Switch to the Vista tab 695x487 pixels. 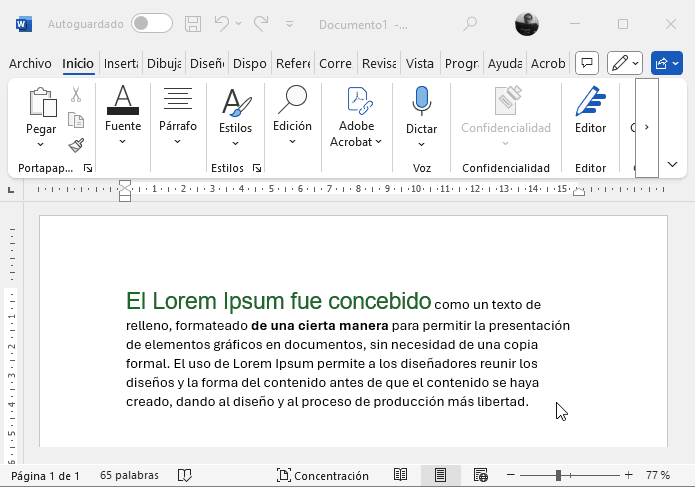click(420, 63)
